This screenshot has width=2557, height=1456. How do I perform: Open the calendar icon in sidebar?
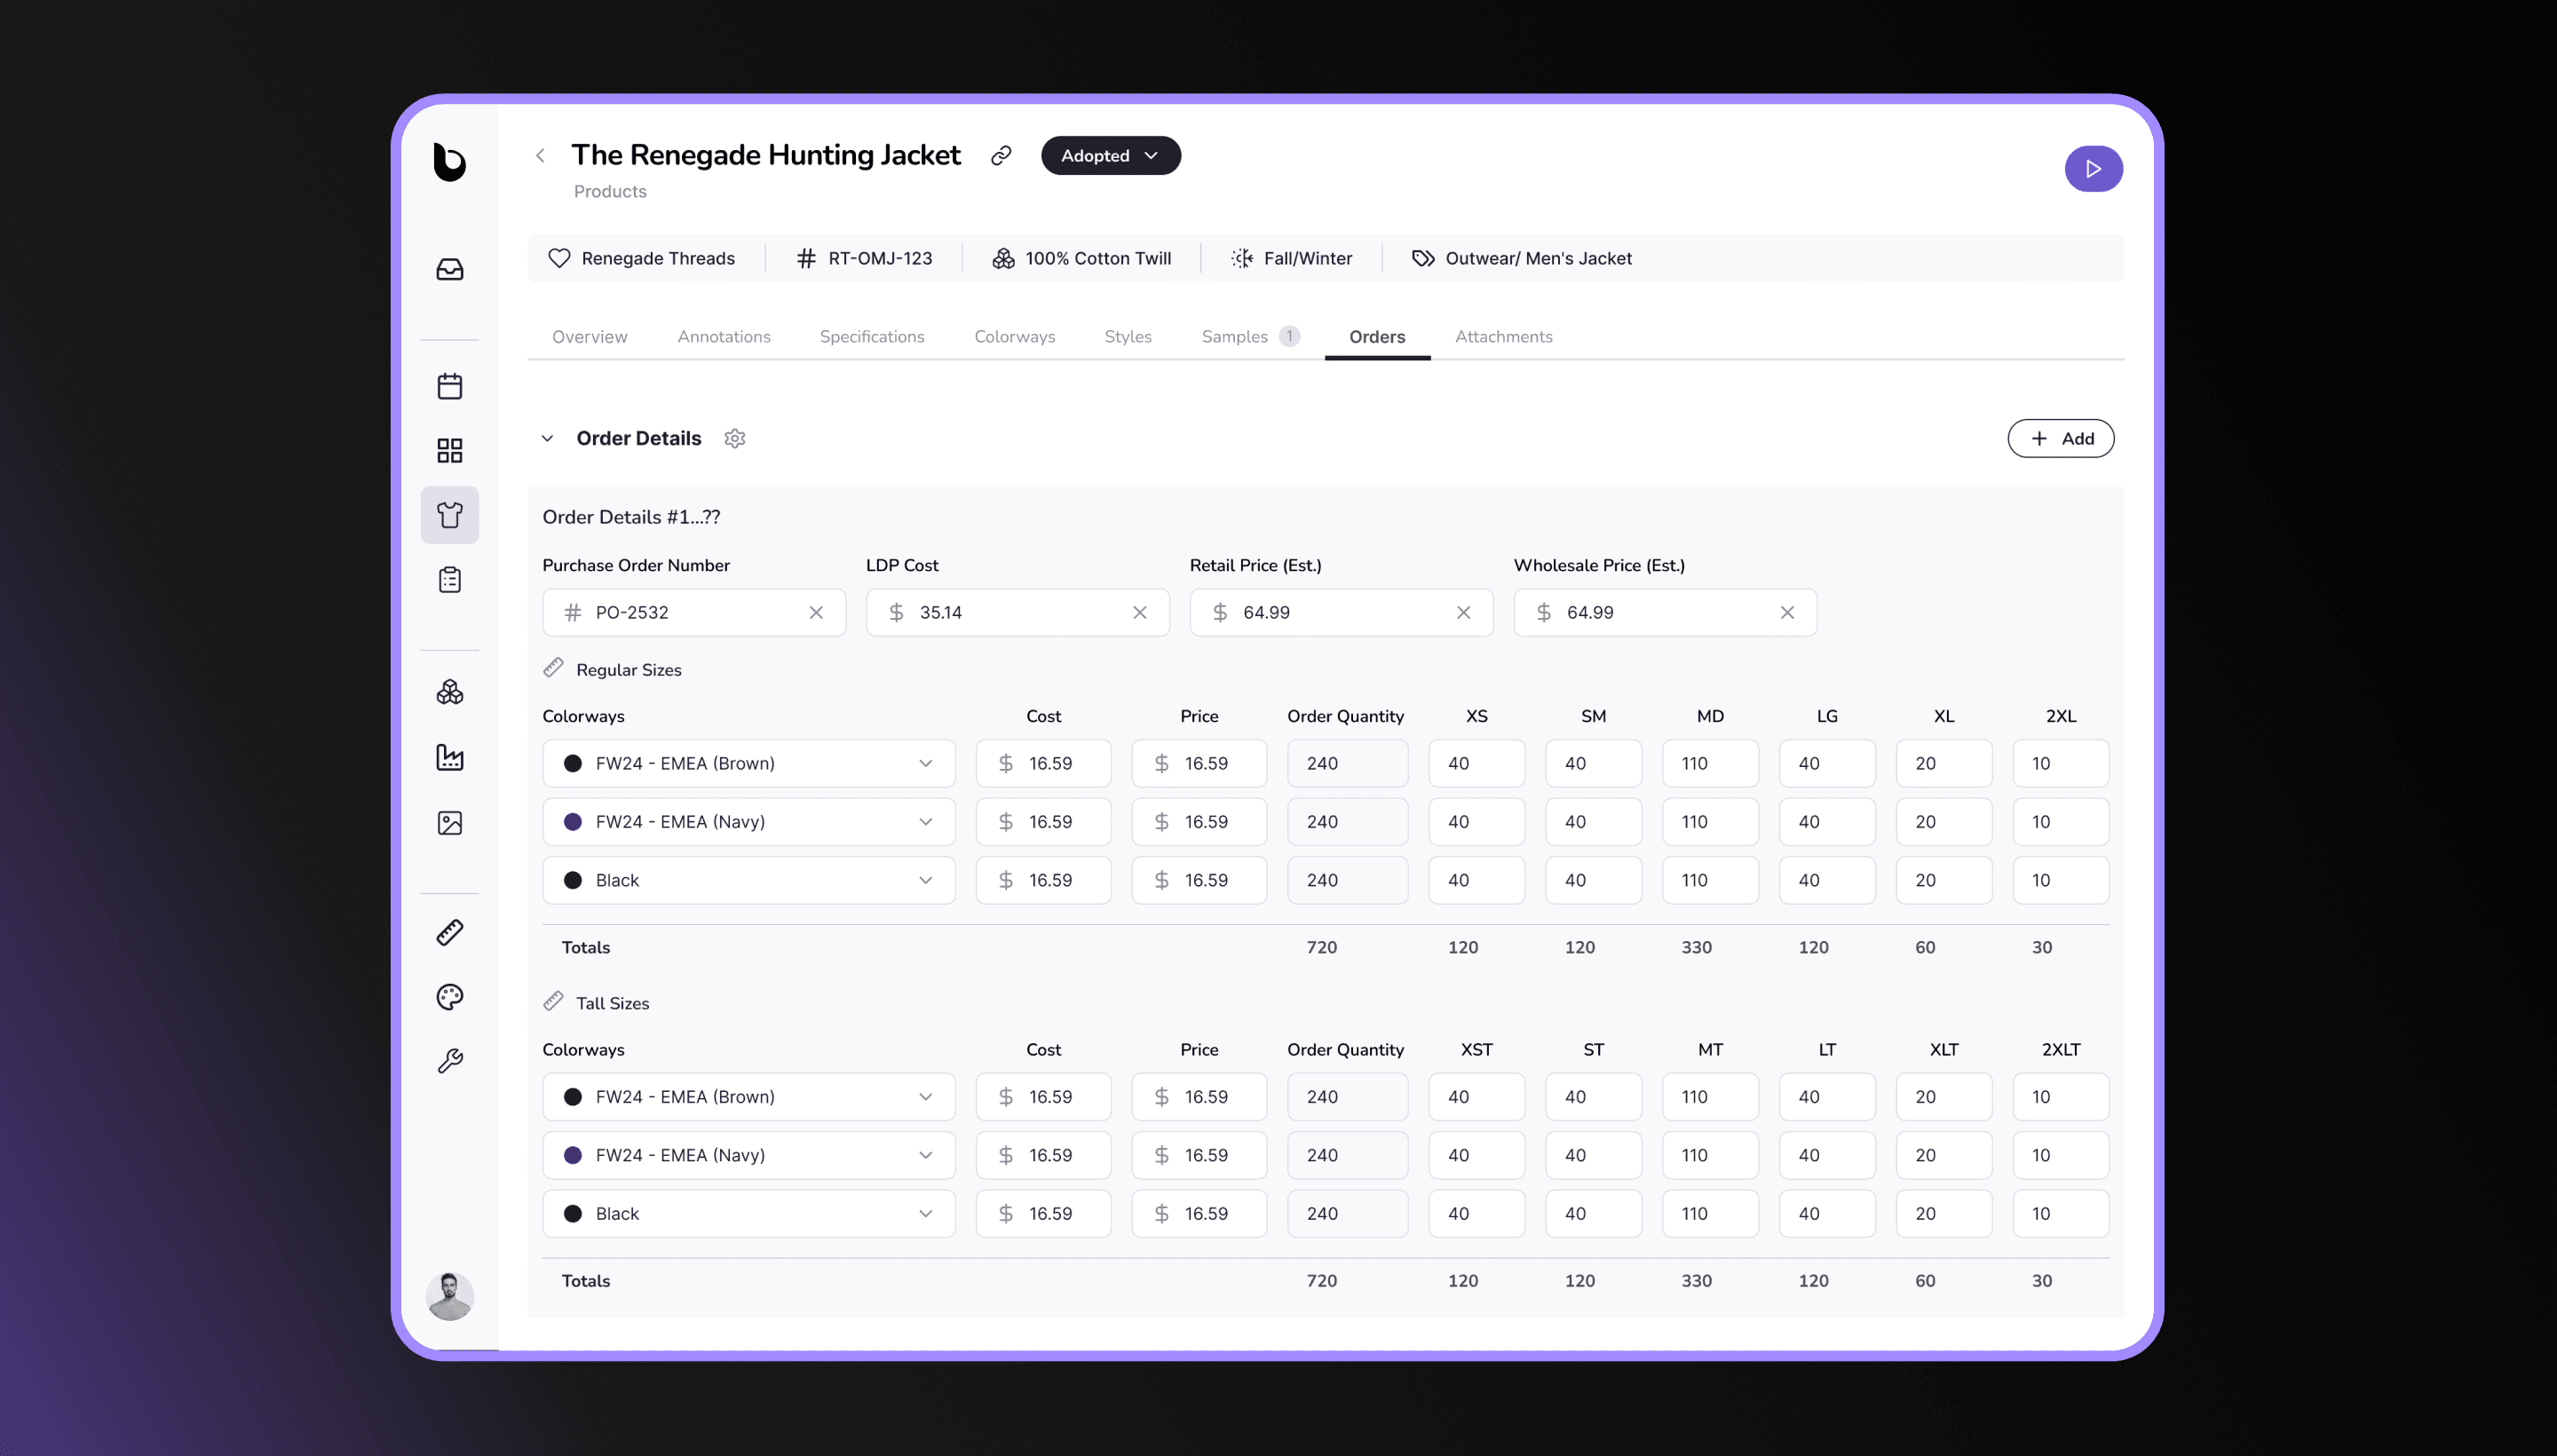pyautogui.click(x=449, y=386)
